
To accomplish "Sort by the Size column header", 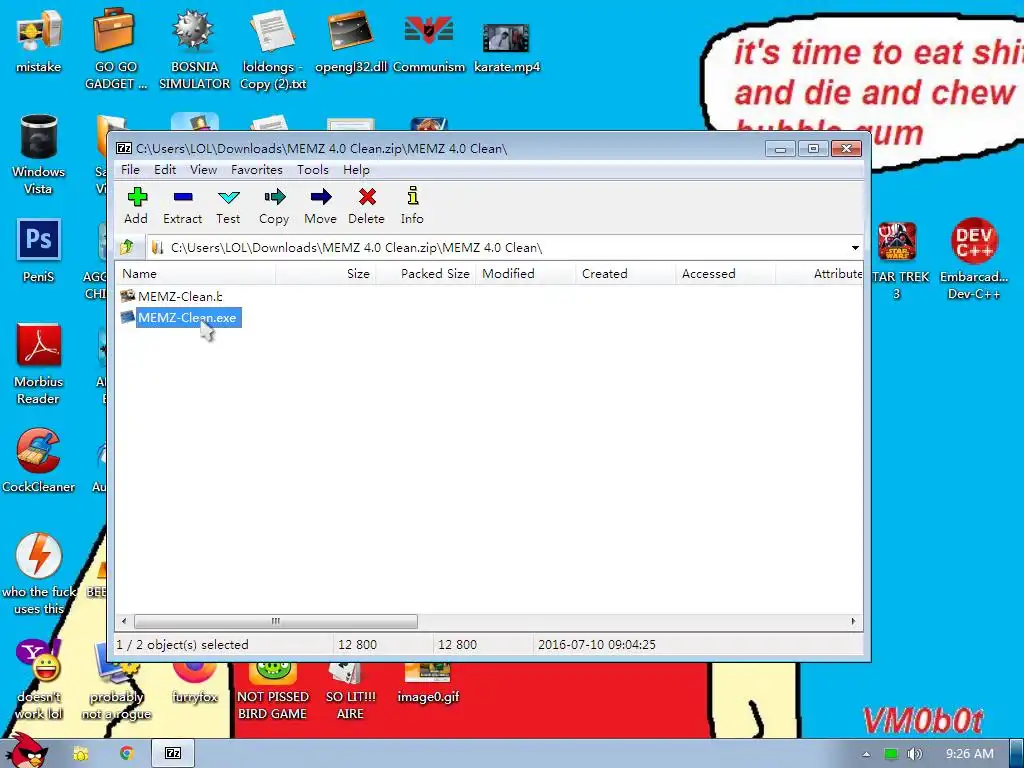I will pyautogui.click(x=325, y=274).
